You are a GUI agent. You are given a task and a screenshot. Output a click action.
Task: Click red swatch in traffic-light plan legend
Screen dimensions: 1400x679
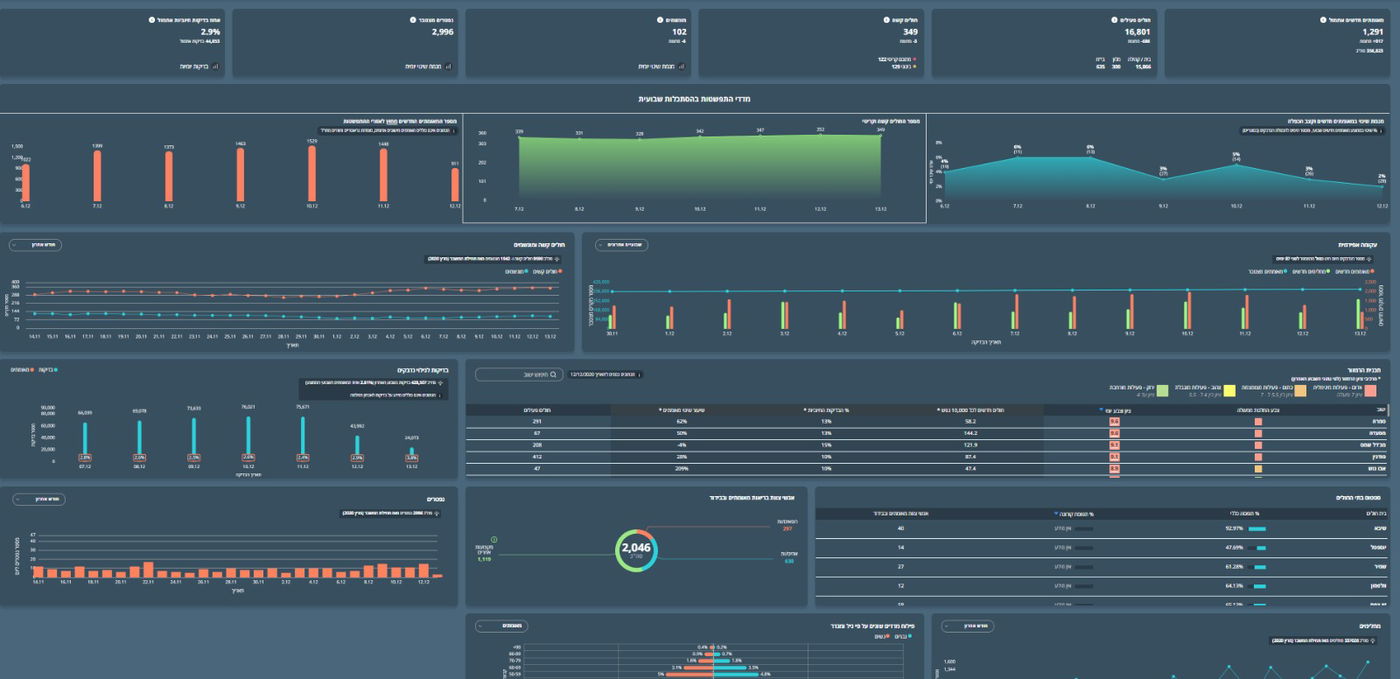pyautogui.click(x=1370, y=390)
